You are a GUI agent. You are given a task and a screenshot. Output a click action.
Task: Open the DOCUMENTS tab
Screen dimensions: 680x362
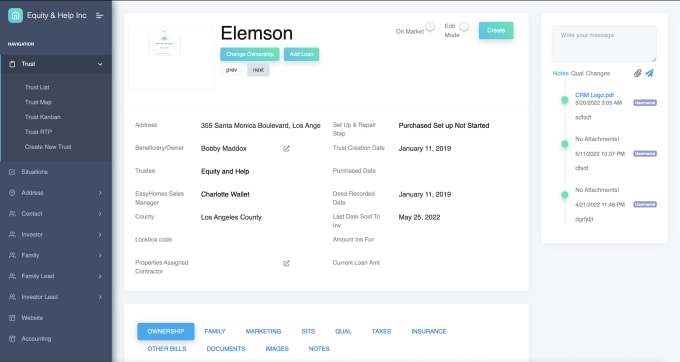pos(226,349)
